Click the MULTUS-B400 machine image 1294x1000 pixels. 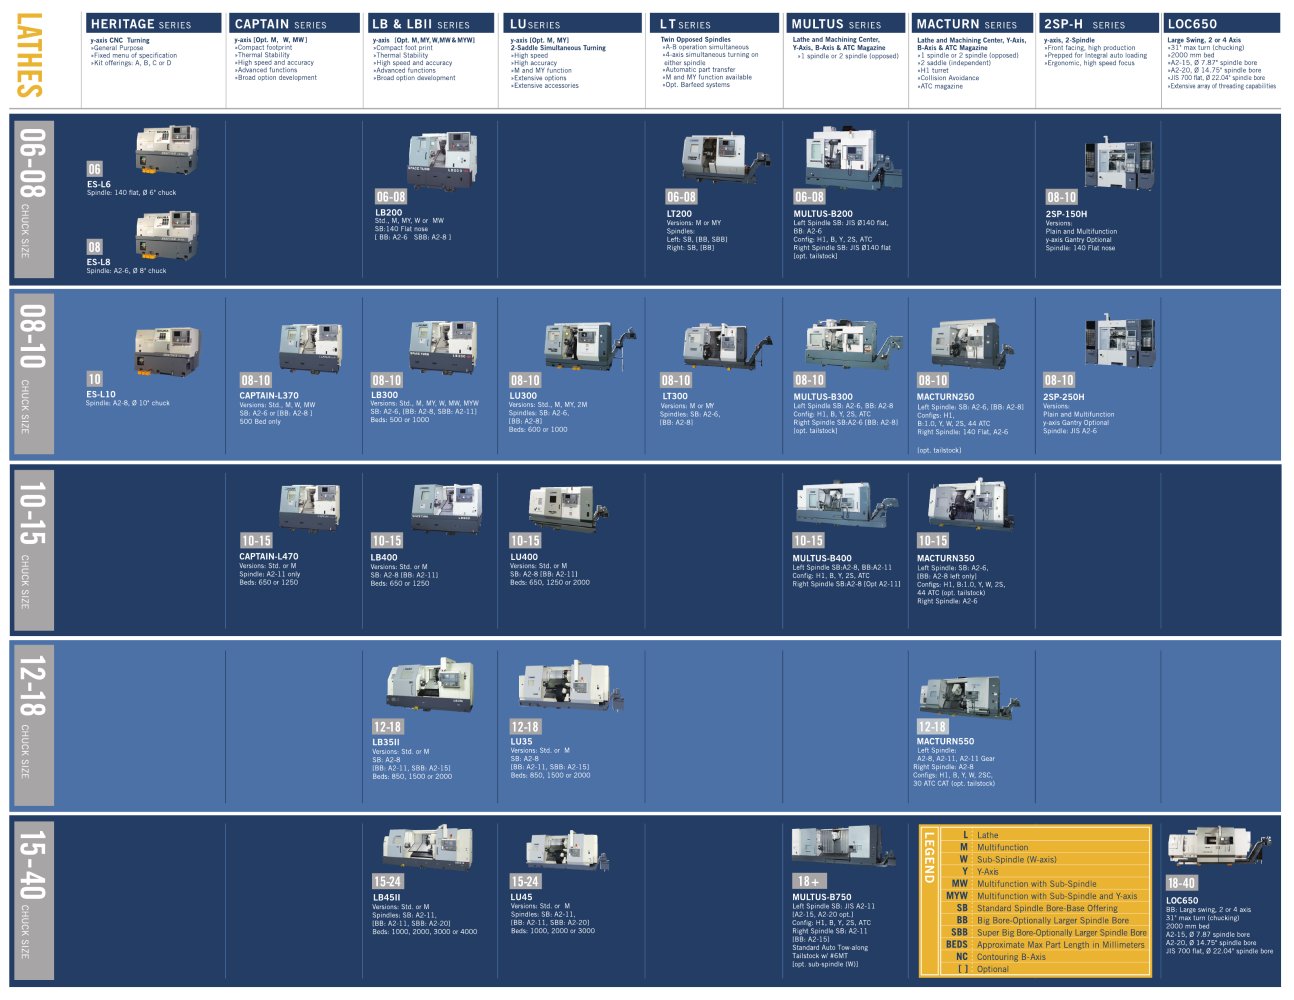[846, 506]
